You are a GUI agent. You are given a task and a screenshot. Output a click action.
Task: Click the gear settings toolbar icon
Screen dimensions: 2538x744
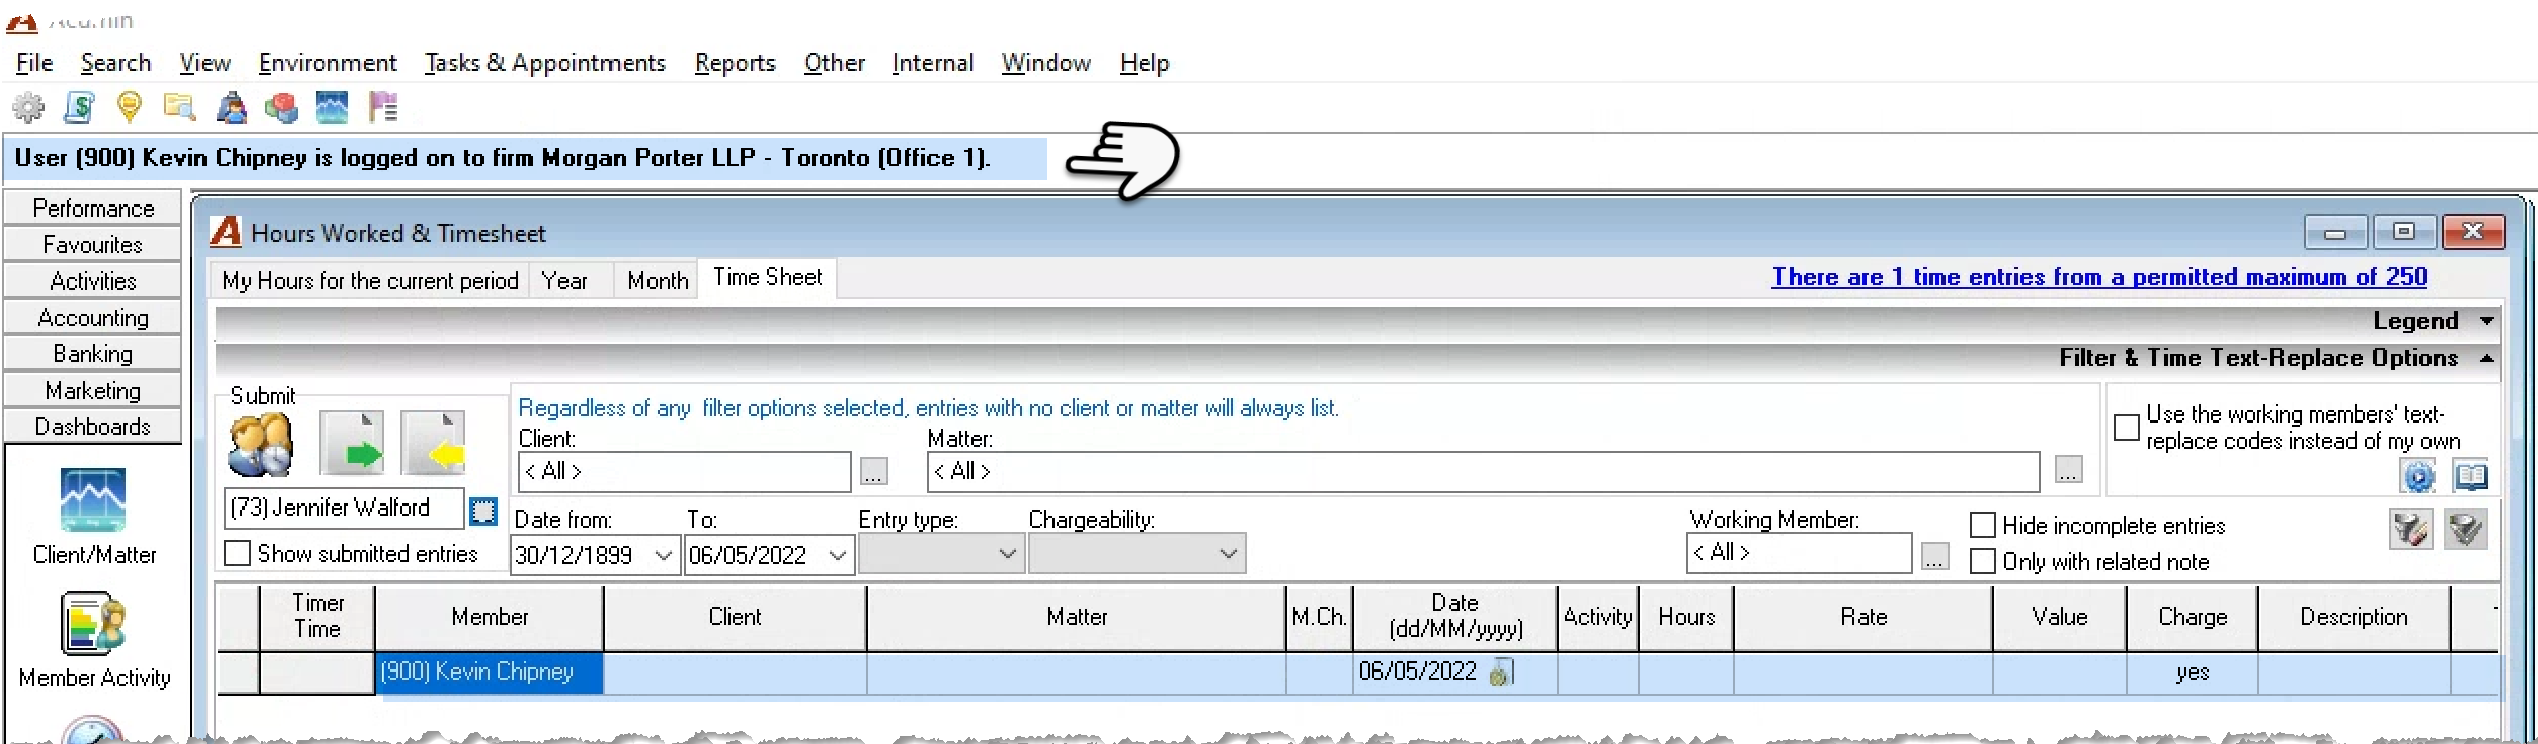tap(28, 107)
